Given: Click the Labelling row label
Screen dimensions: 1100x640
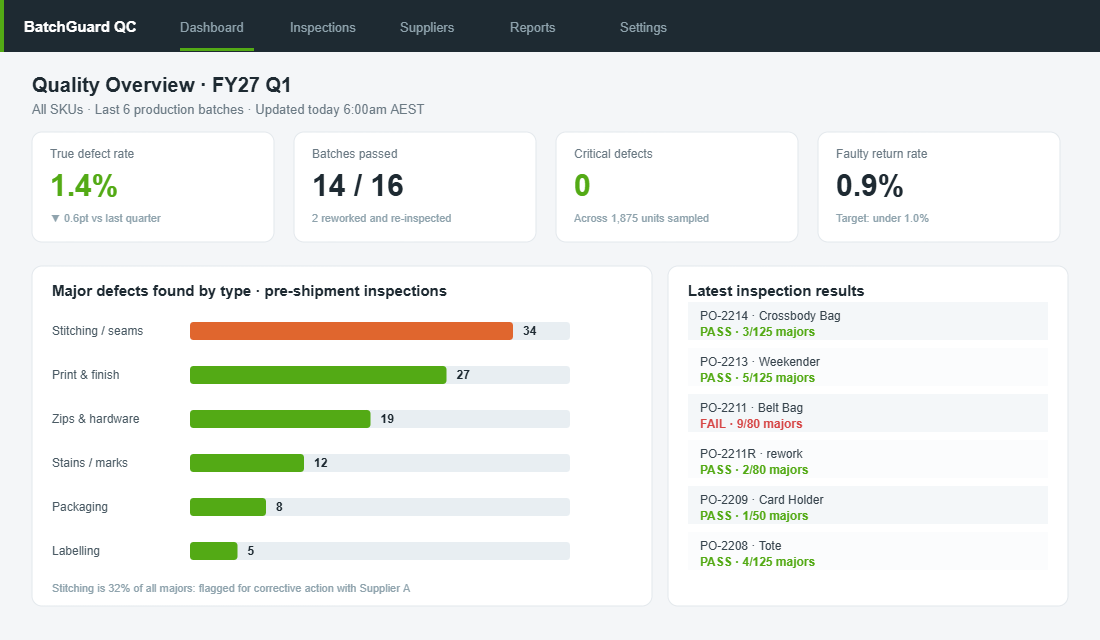Looking at the screenshot, I should [76, 551].
